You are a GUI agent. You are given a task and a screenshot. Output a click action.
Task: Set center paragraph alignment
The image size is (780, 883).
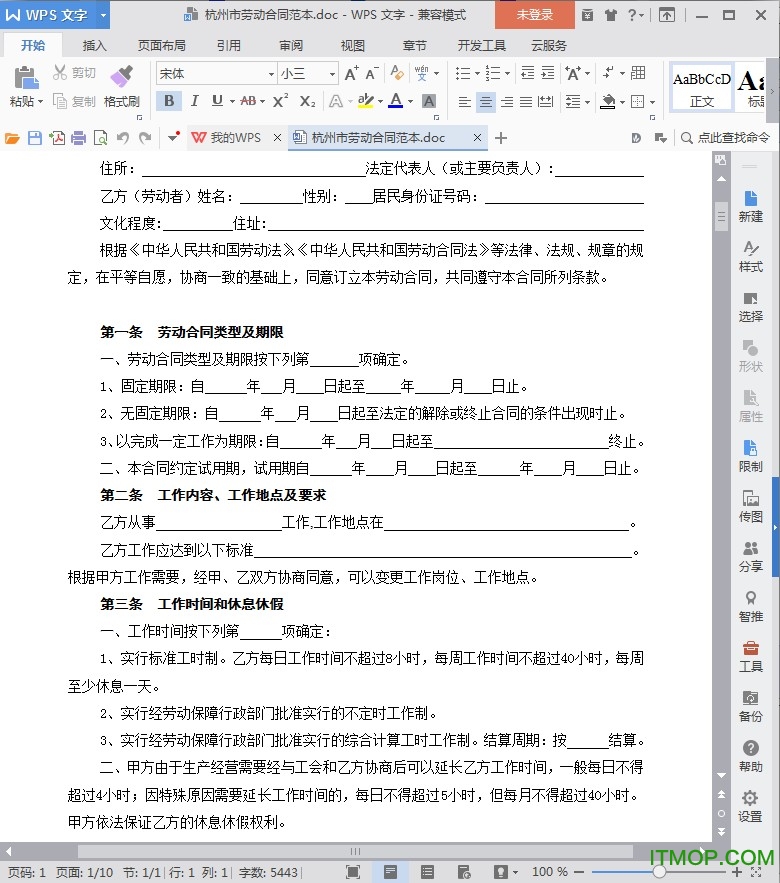pyautogui.click(x=485, y=101)
